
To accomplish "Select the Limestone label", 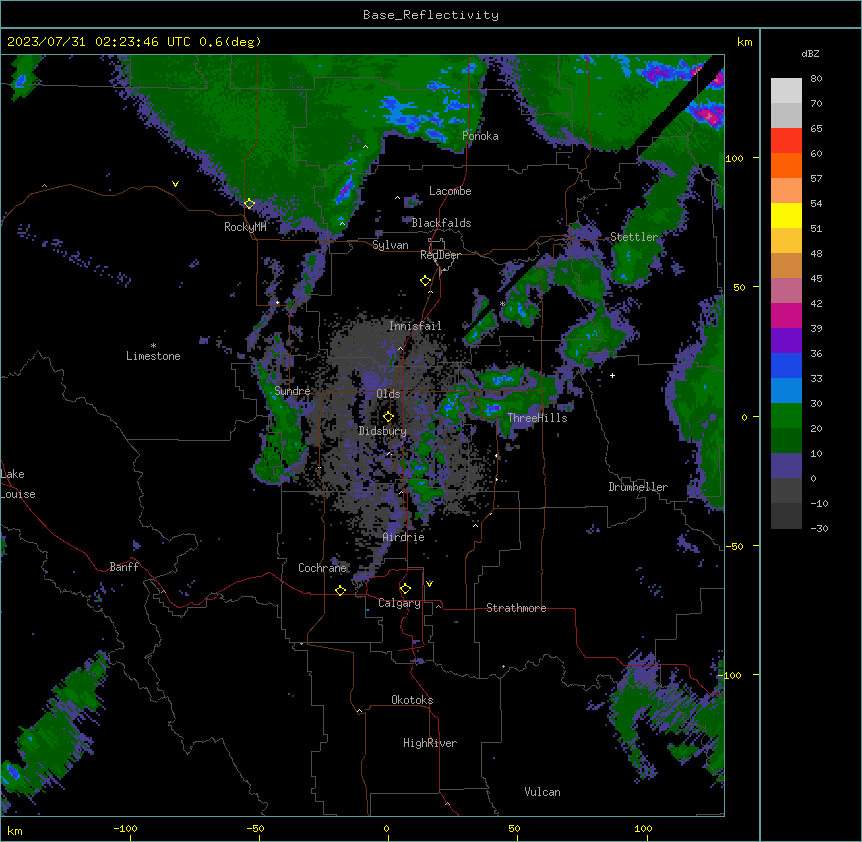I will click(x=153, y=356).
